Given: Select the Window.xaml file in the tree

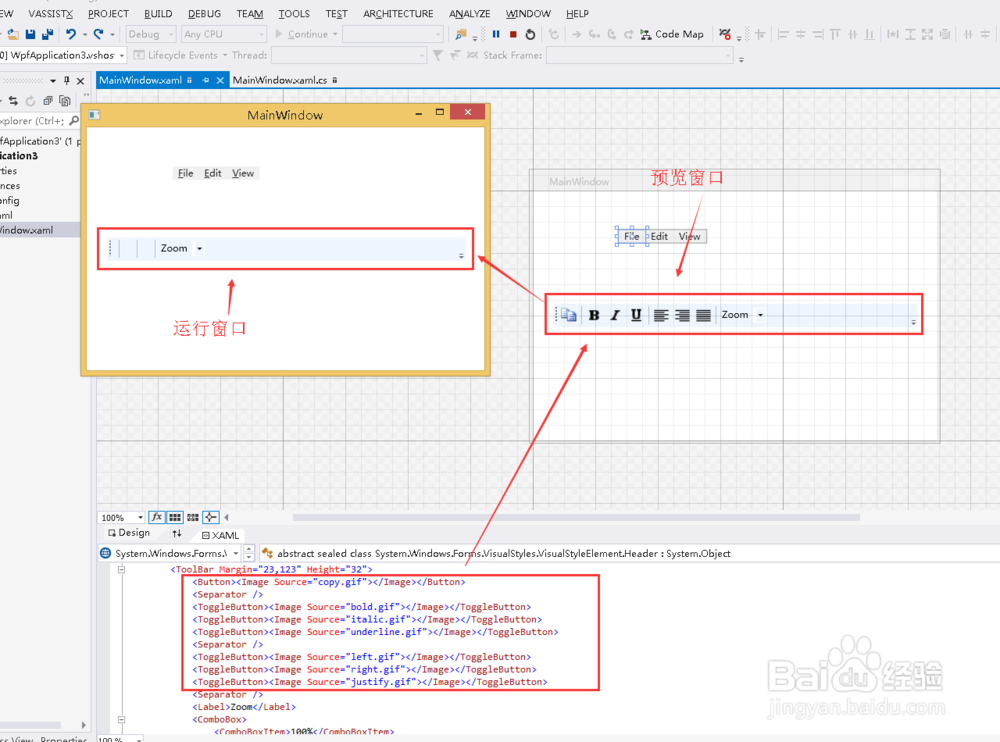Looking at the screenshot, I should pyautogui.click(x=40, y=230).
